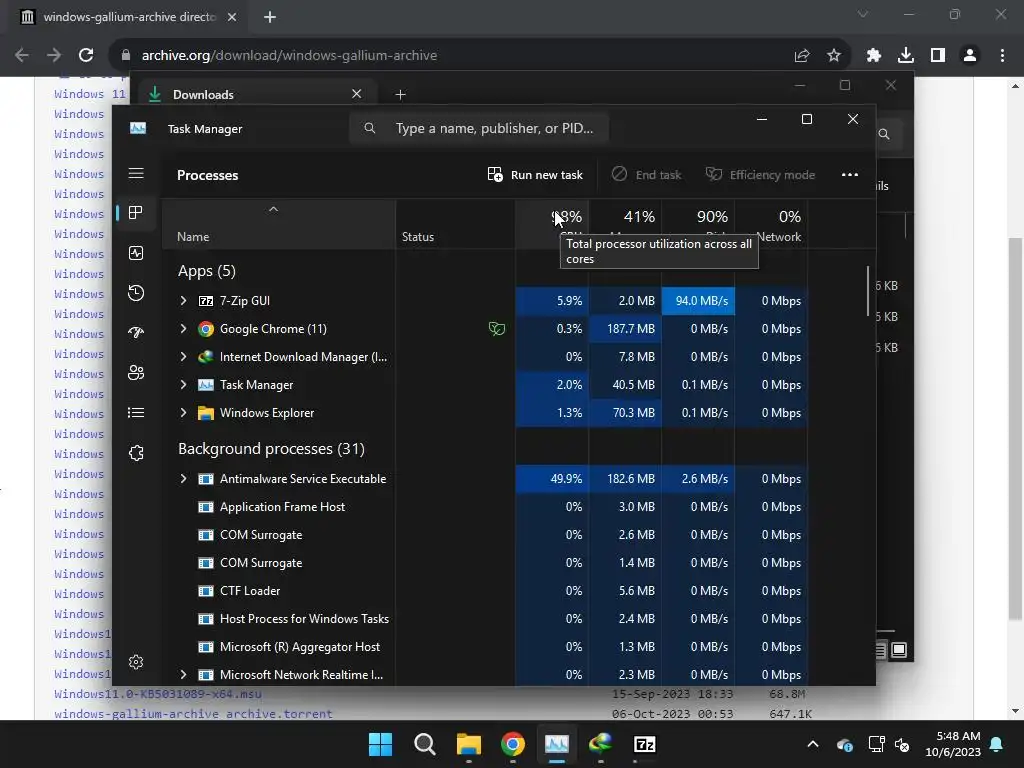The height and width of the screenshot is (768, 1024).
Task: Open Users page icon in sidebar
Action: pyautogui.click(x=136, y=373)
